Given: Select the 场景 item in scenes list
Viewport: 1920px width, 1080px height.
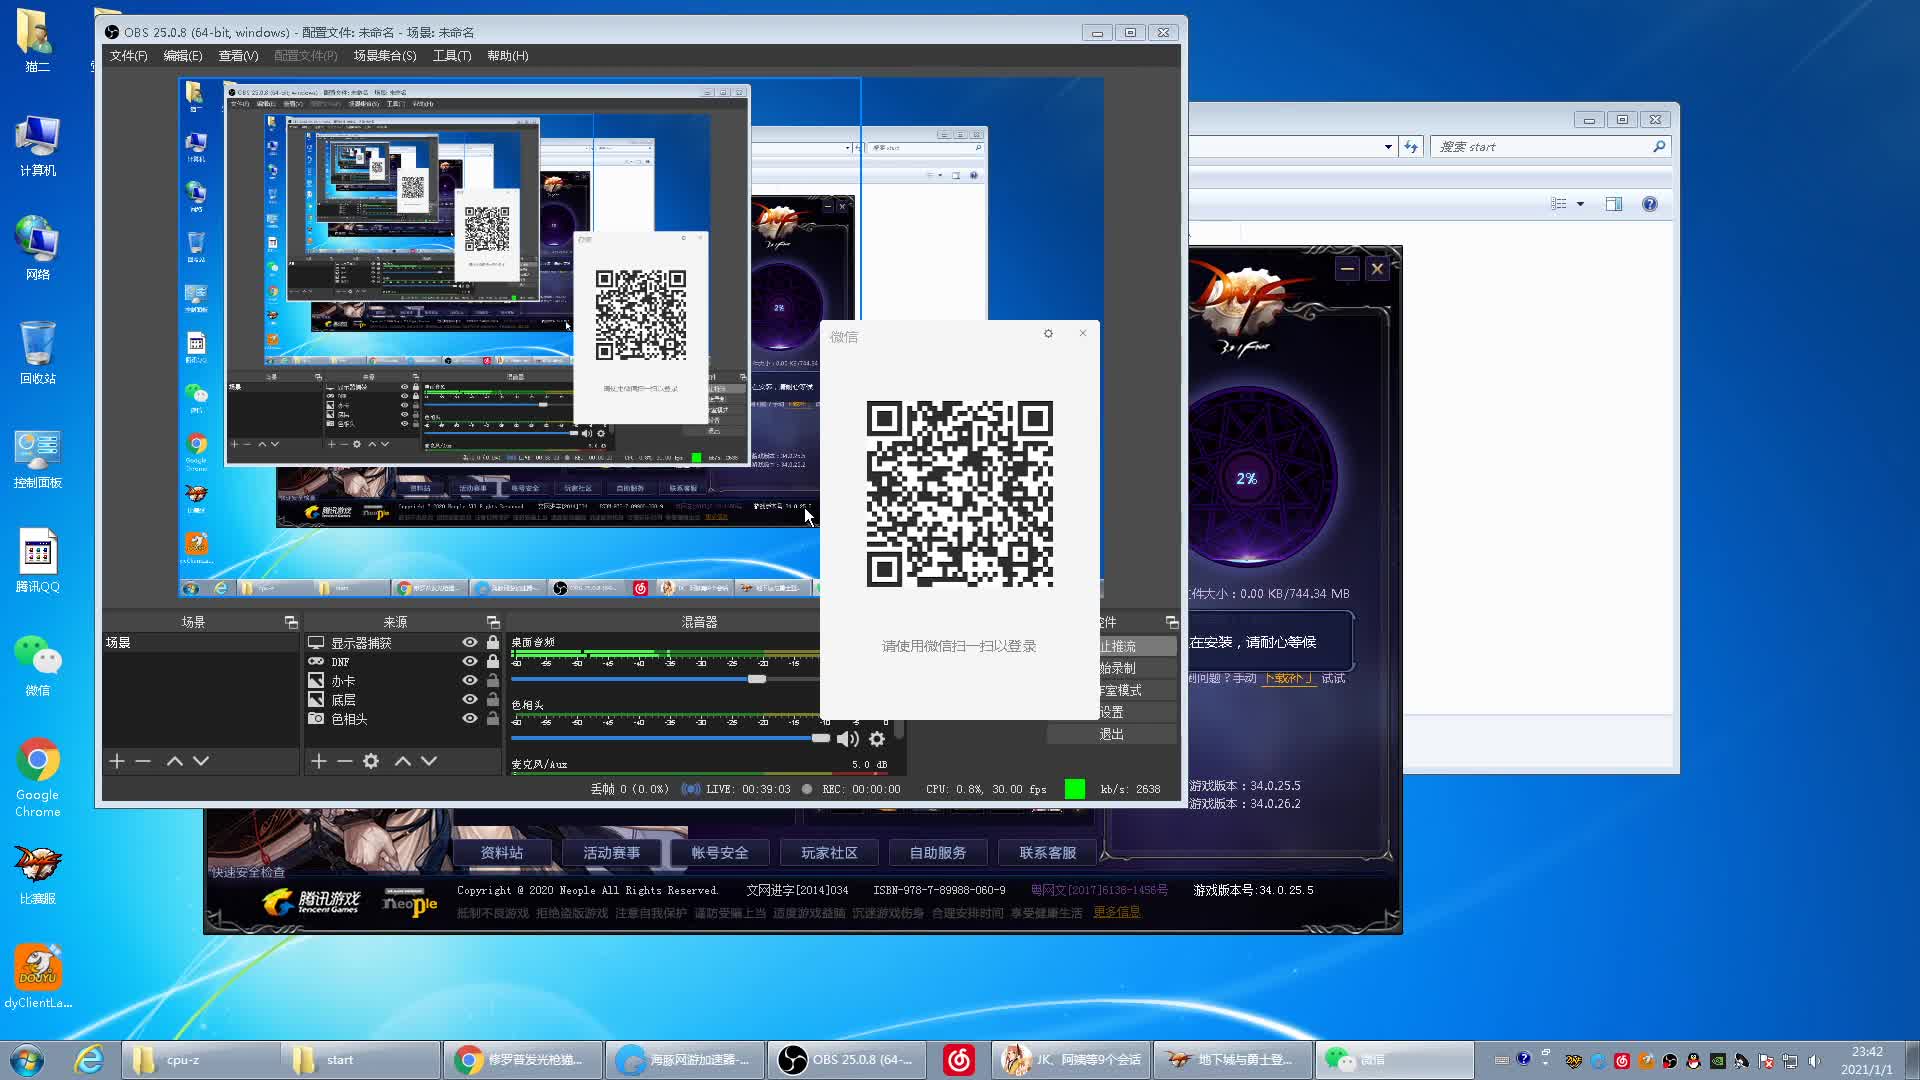Looking at the screenshot, I should (x=200, y=643).
